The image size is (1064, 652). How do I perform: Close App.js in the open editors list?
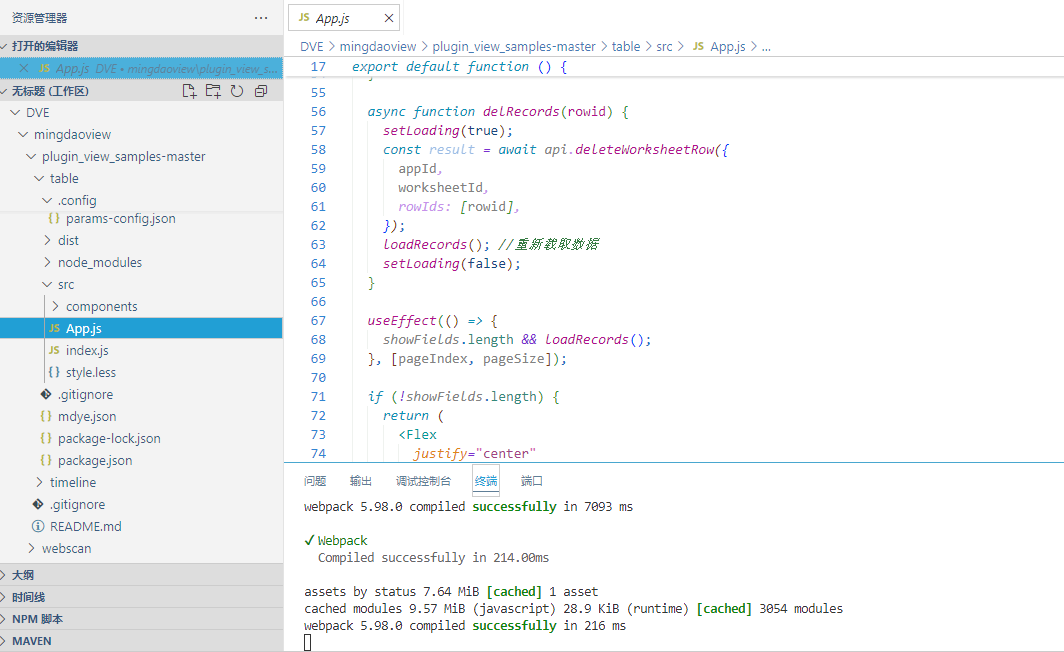[24, 68]
